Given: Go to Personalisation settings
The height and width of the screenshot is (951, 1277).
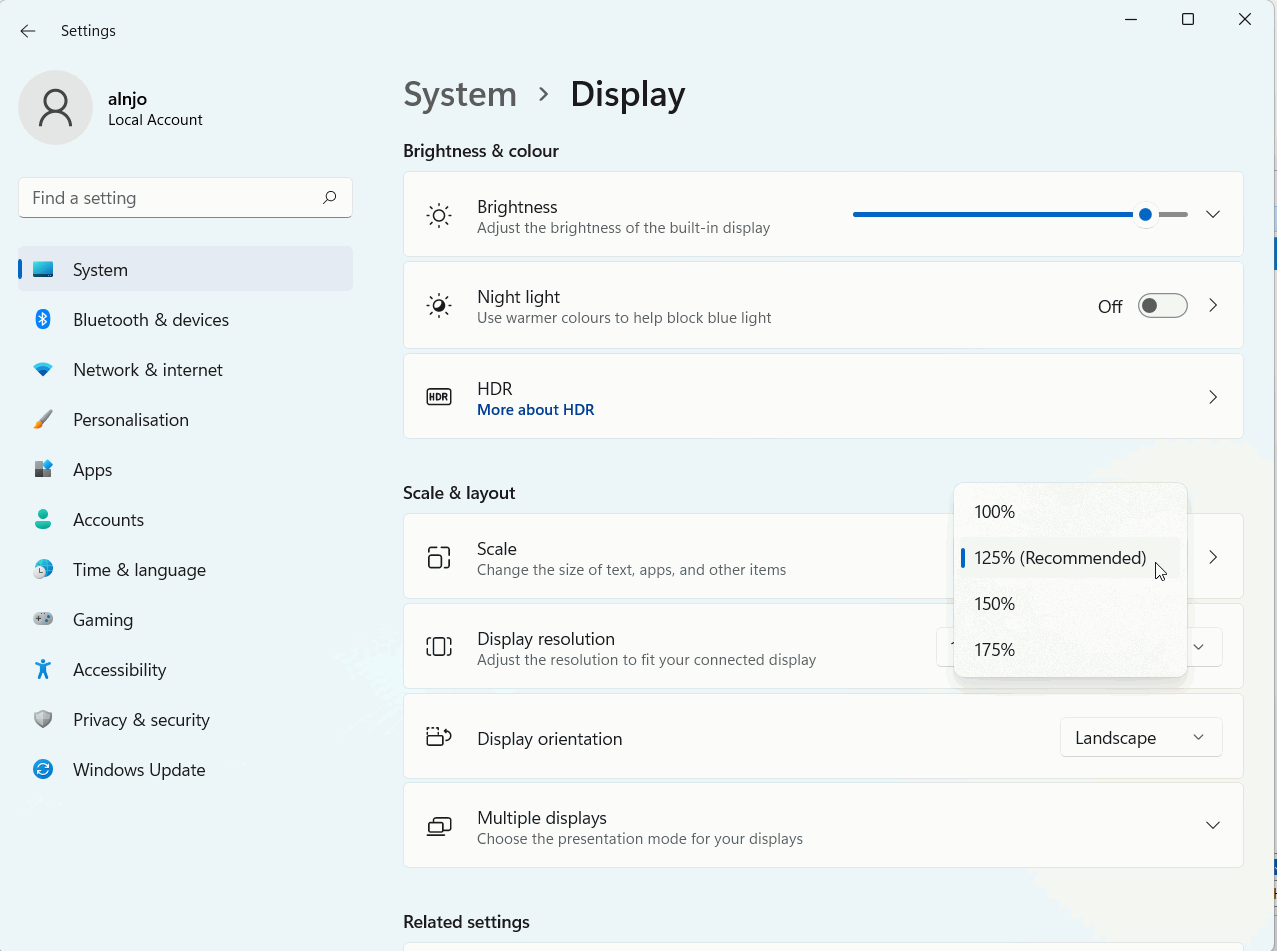Looking at the screenshot, I should point(185,420).
